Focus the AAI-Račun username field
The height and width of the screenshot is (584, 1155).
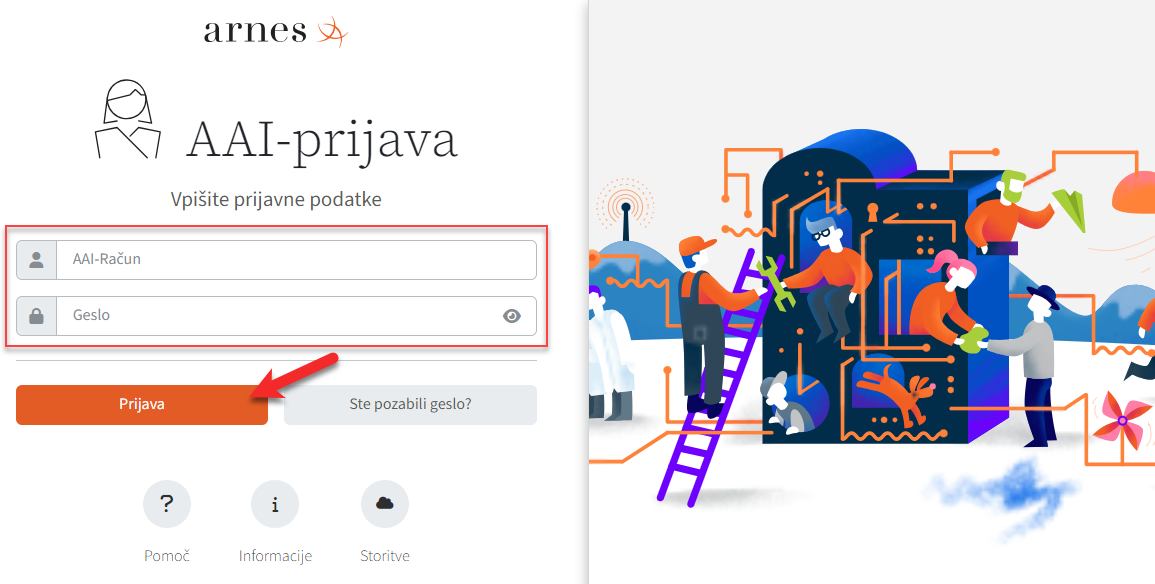[x=296, y=260]
